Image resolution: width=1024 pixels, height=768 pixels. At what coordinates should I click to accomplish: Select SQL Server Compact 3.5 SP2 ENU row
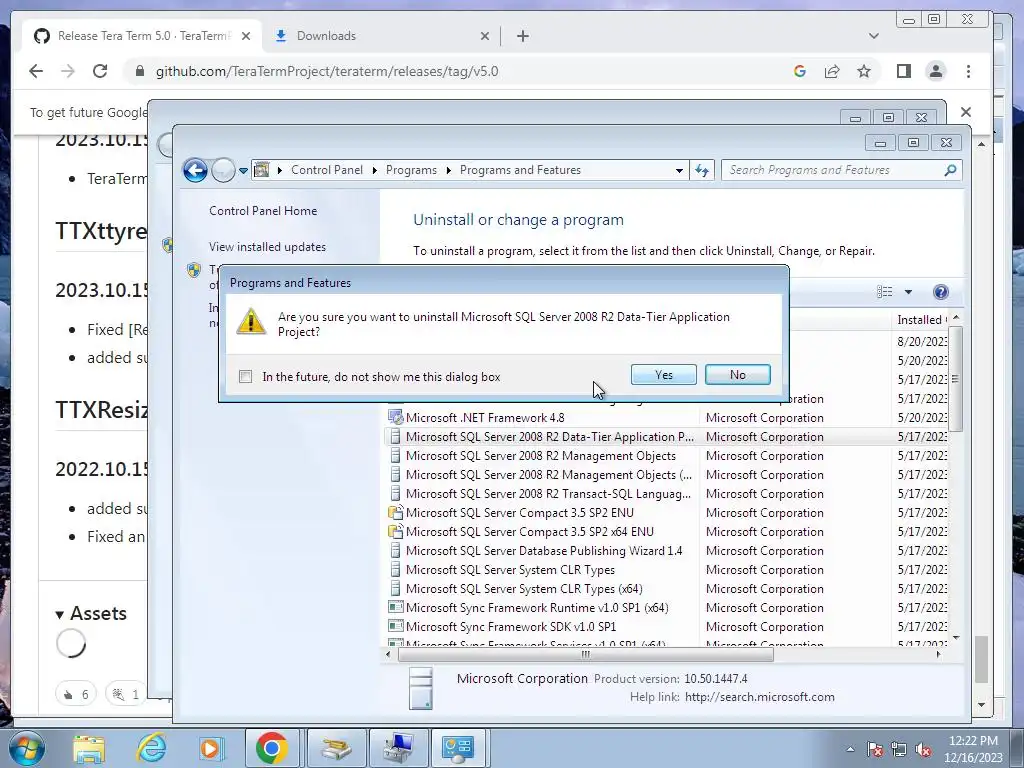666,513
